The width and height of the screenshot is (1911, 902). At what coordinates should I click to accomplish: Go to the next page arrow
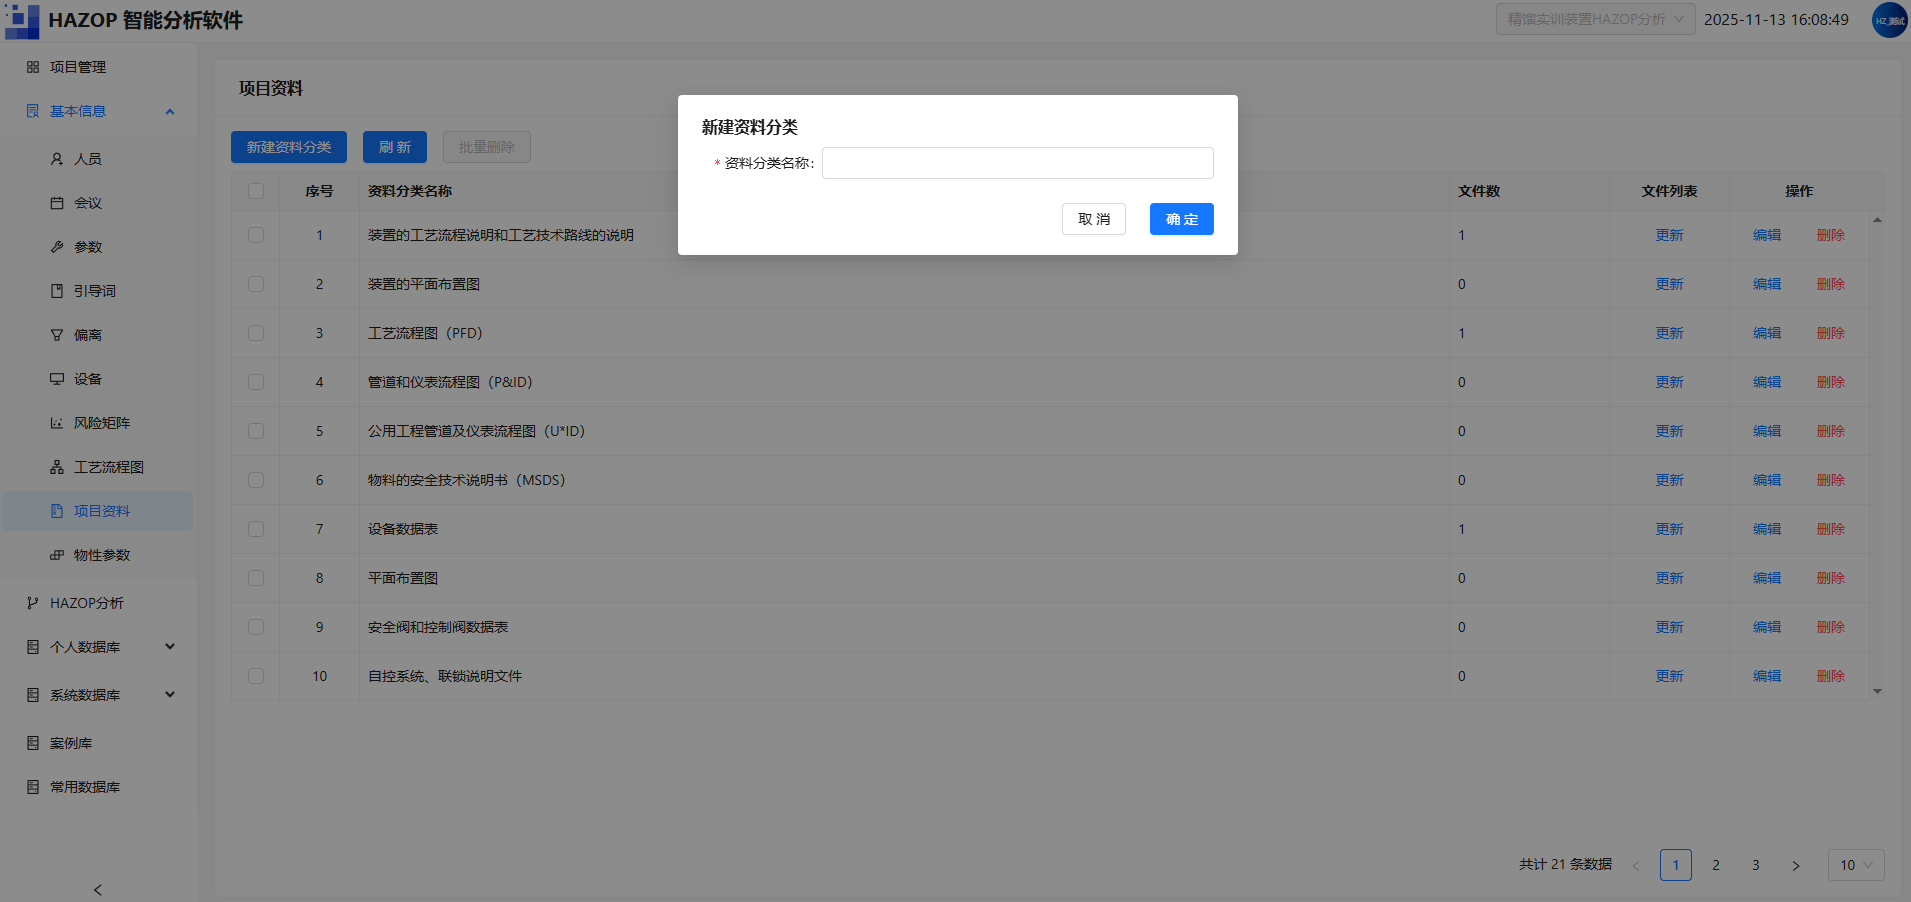pos(1796,865)
